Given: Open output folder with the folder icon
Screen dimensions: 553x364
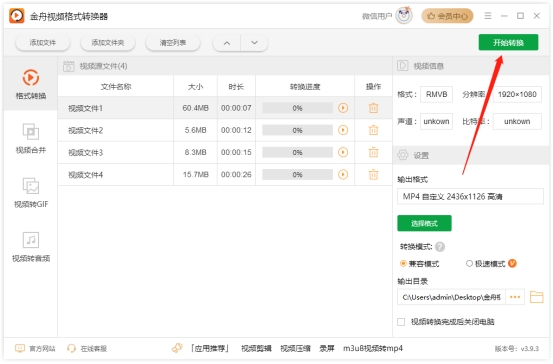Looking at the screenshot, I should (x=536, y=297).
